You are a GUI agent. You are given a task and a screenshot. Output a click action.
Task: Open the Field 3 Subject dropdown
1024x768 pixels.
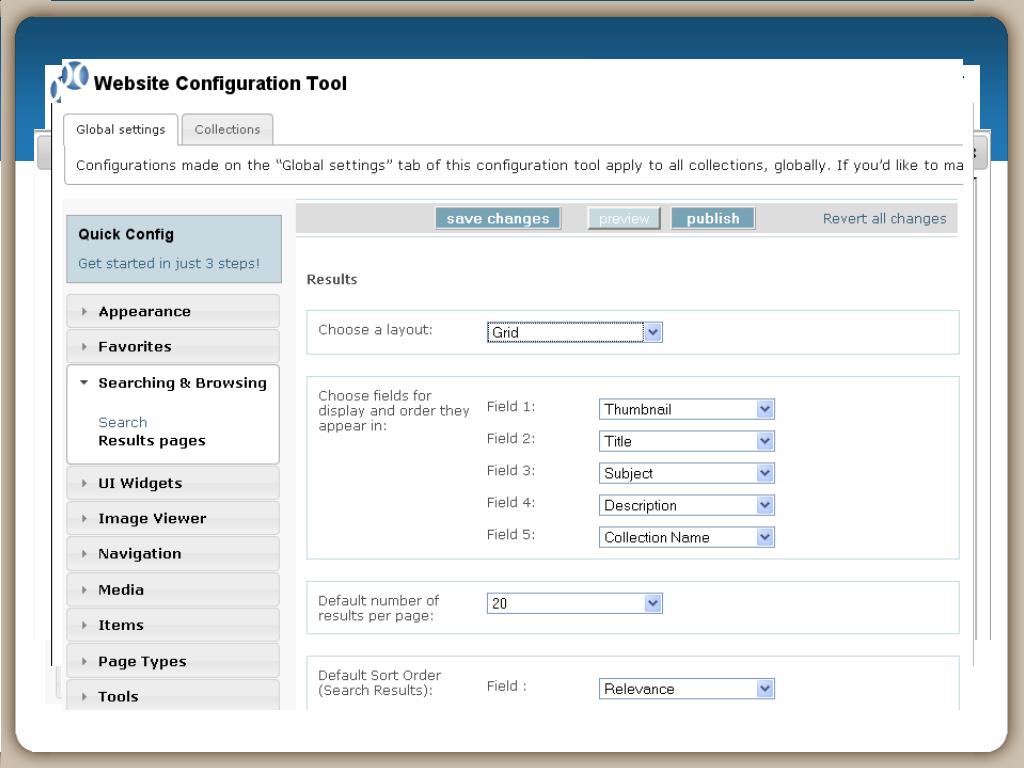(686, 473)
